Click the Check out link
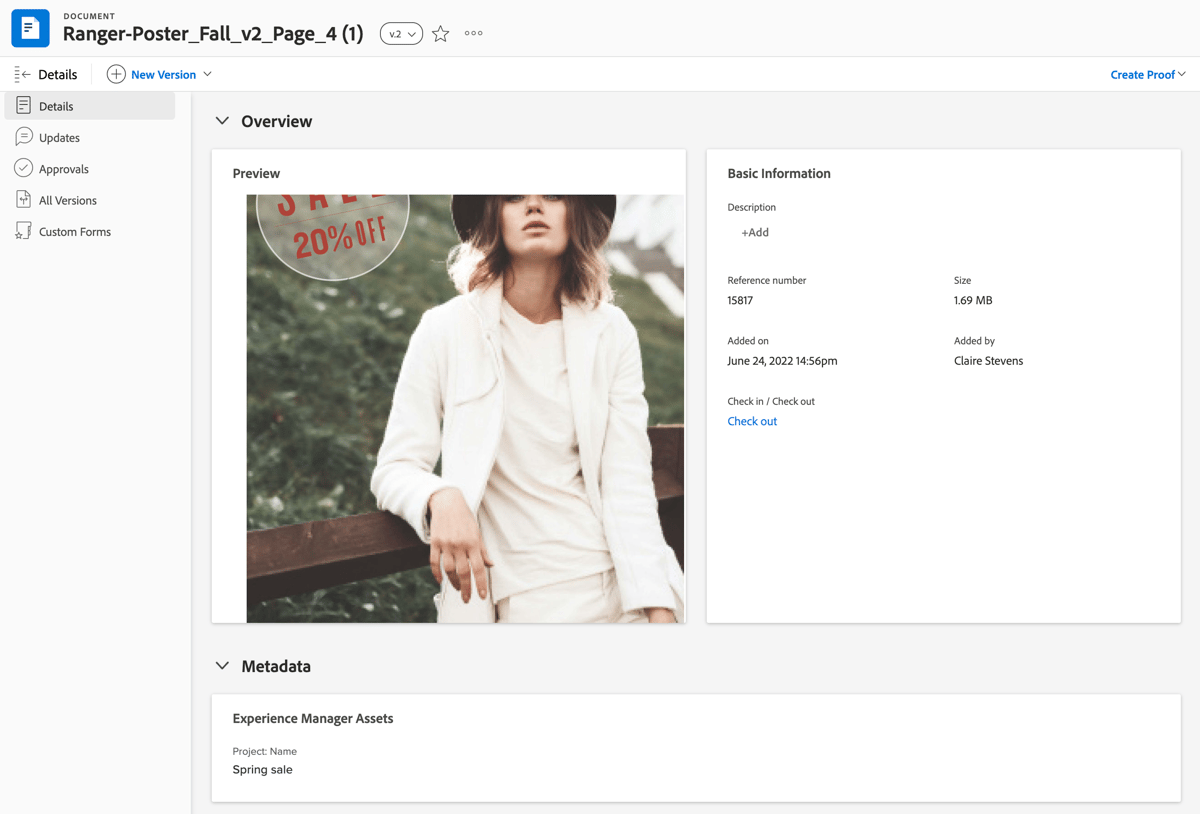 pyautogui.click(x=752, y=421)
